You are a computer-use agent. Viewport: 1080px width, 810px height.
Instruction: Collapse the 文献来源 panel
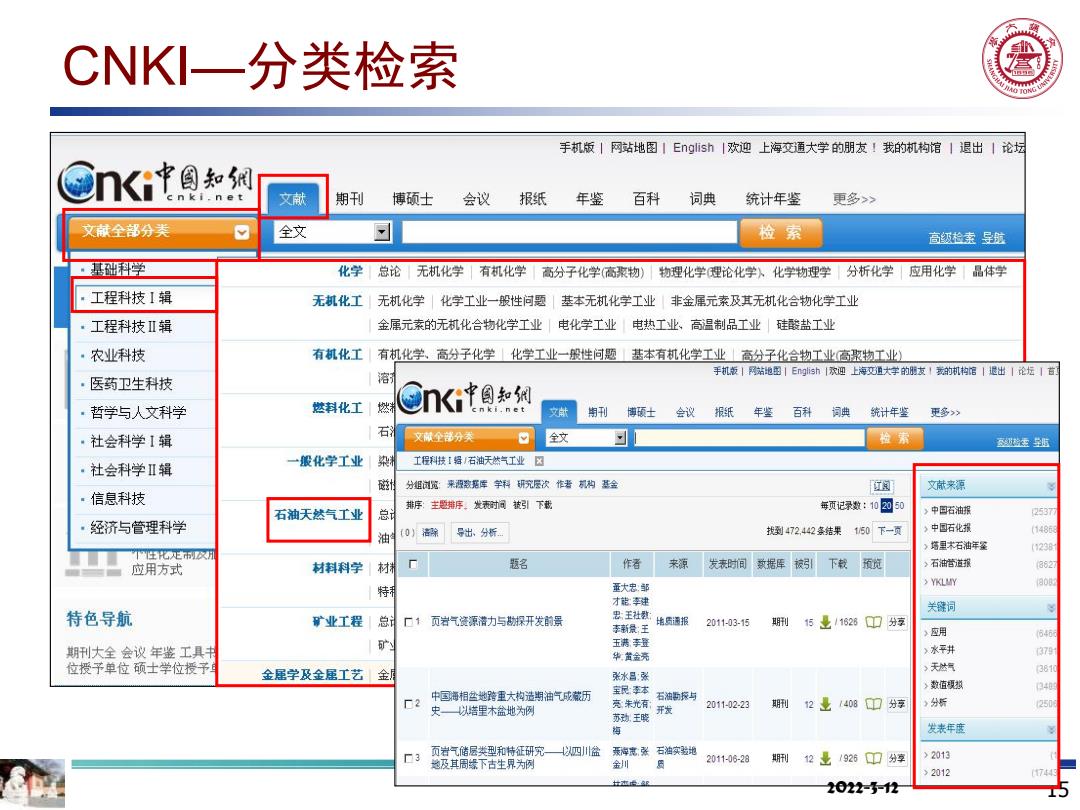point(1051,486)
